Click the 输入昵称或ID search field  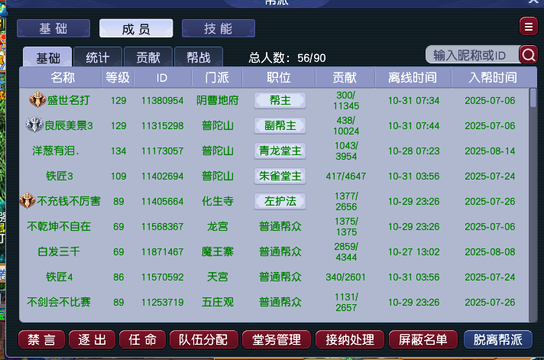pyautogui.click(x=473, y=55)
